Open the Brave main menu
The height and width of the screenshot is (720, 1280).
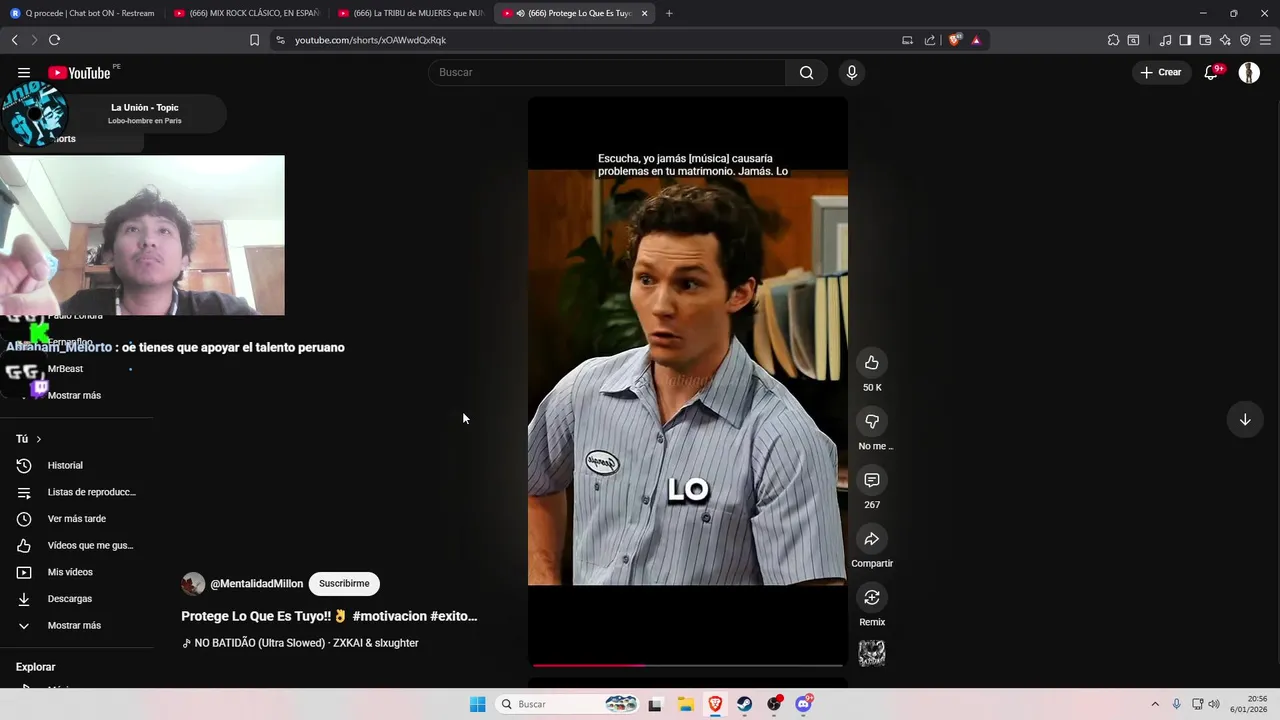click(1265, 40)
